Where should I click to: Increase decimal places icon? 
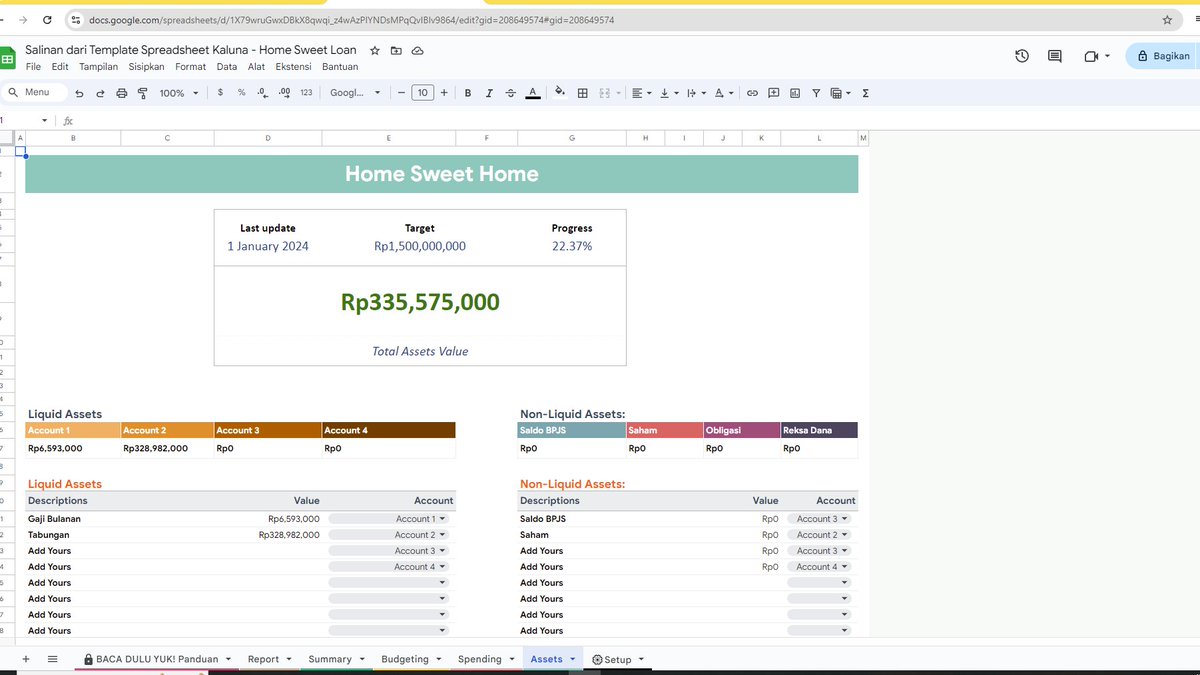pos(284,92)
